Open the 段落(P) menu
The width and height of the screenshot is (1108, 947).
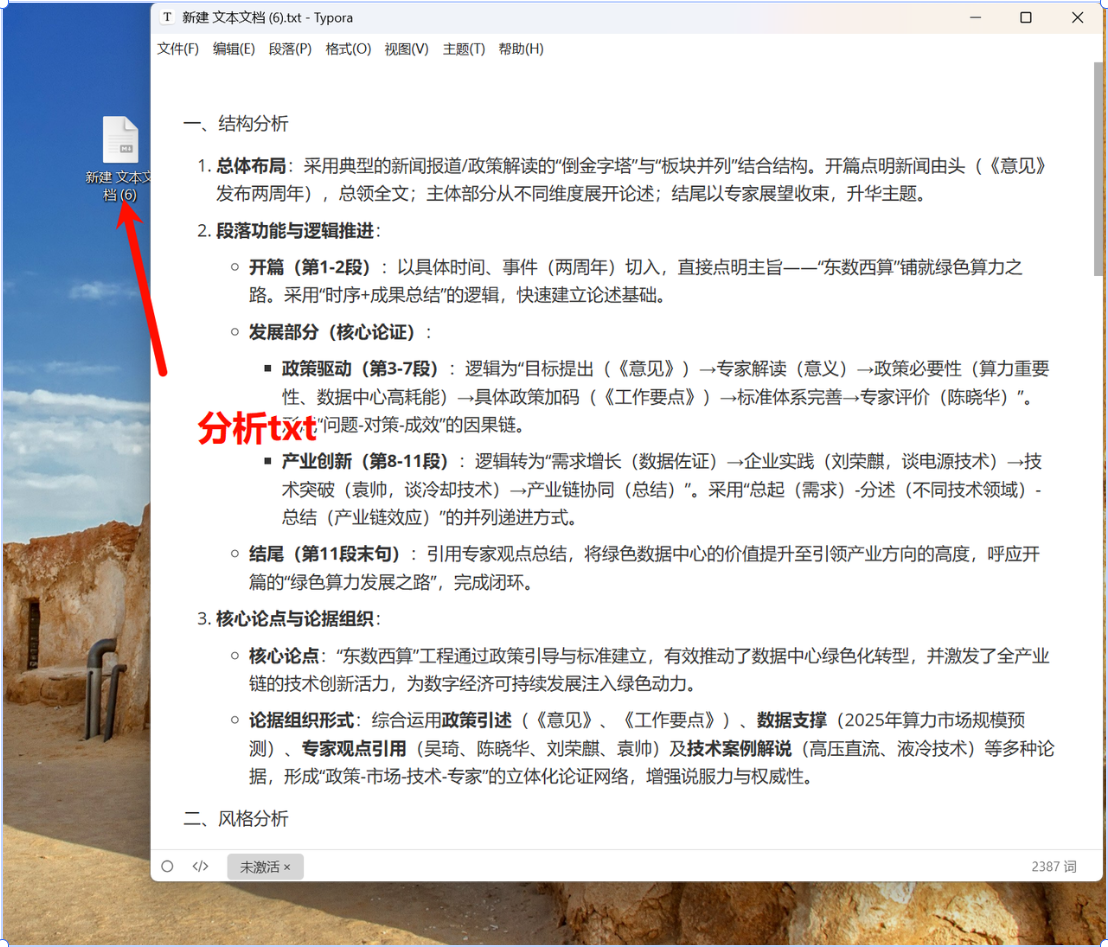point(290,49)
